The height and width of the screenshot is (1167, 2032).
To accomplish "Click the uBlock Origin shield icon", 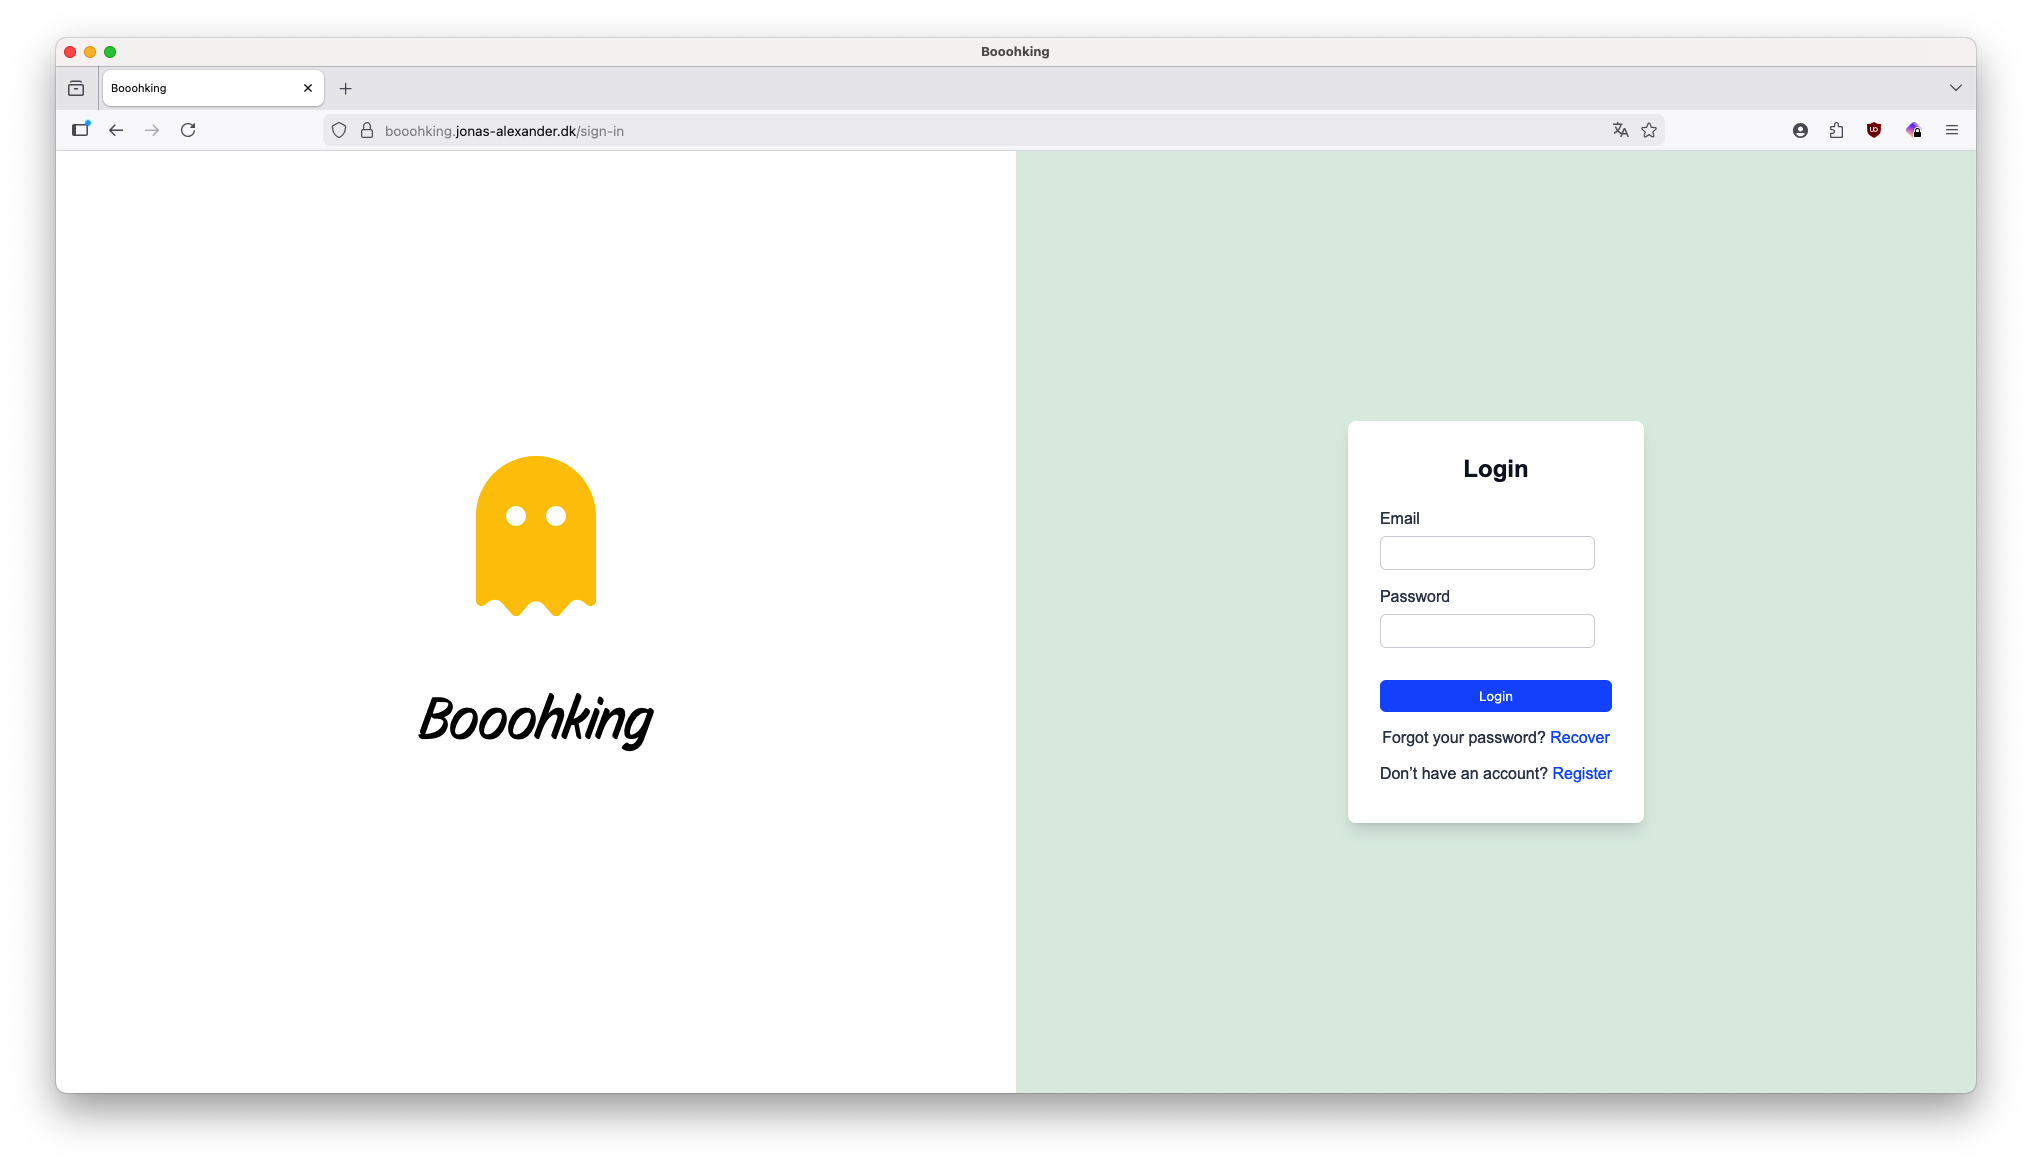I will point(1874,130).
